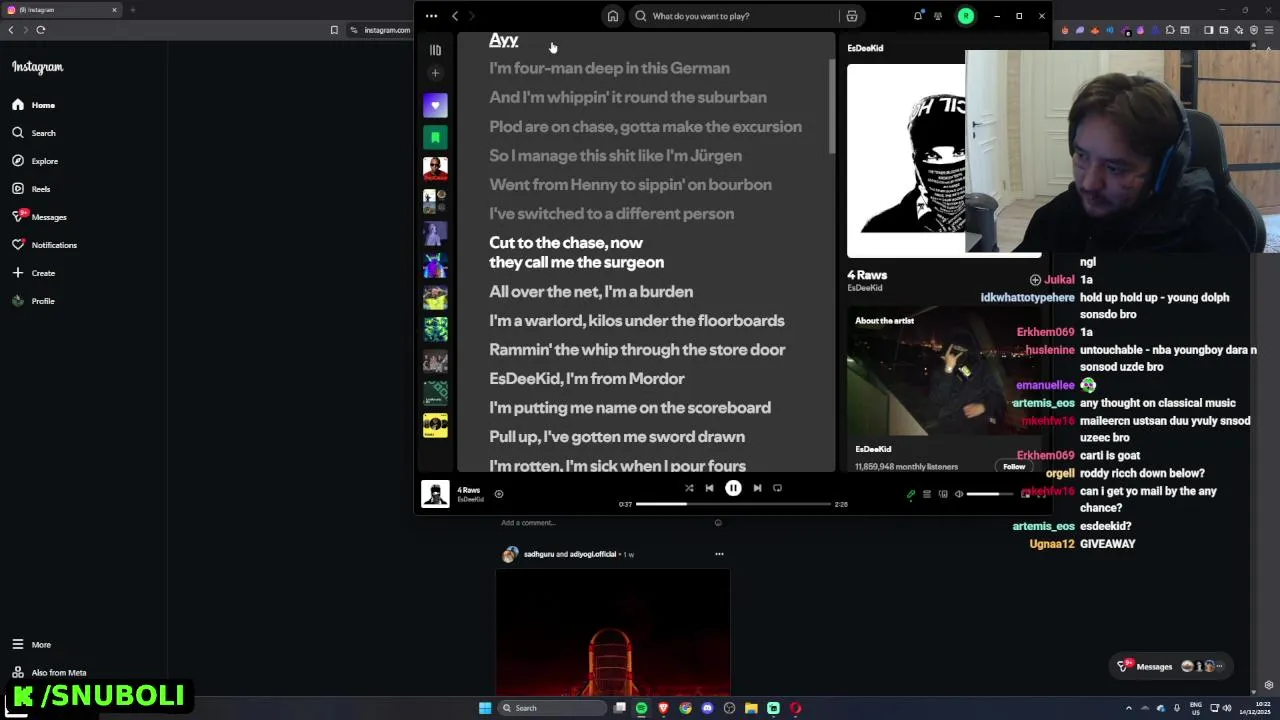This screenshot has width=1280, height=720.
Task: Follow EsDeeKid in About the artist
Action: pyautogui.click(x=1014, y=466)
